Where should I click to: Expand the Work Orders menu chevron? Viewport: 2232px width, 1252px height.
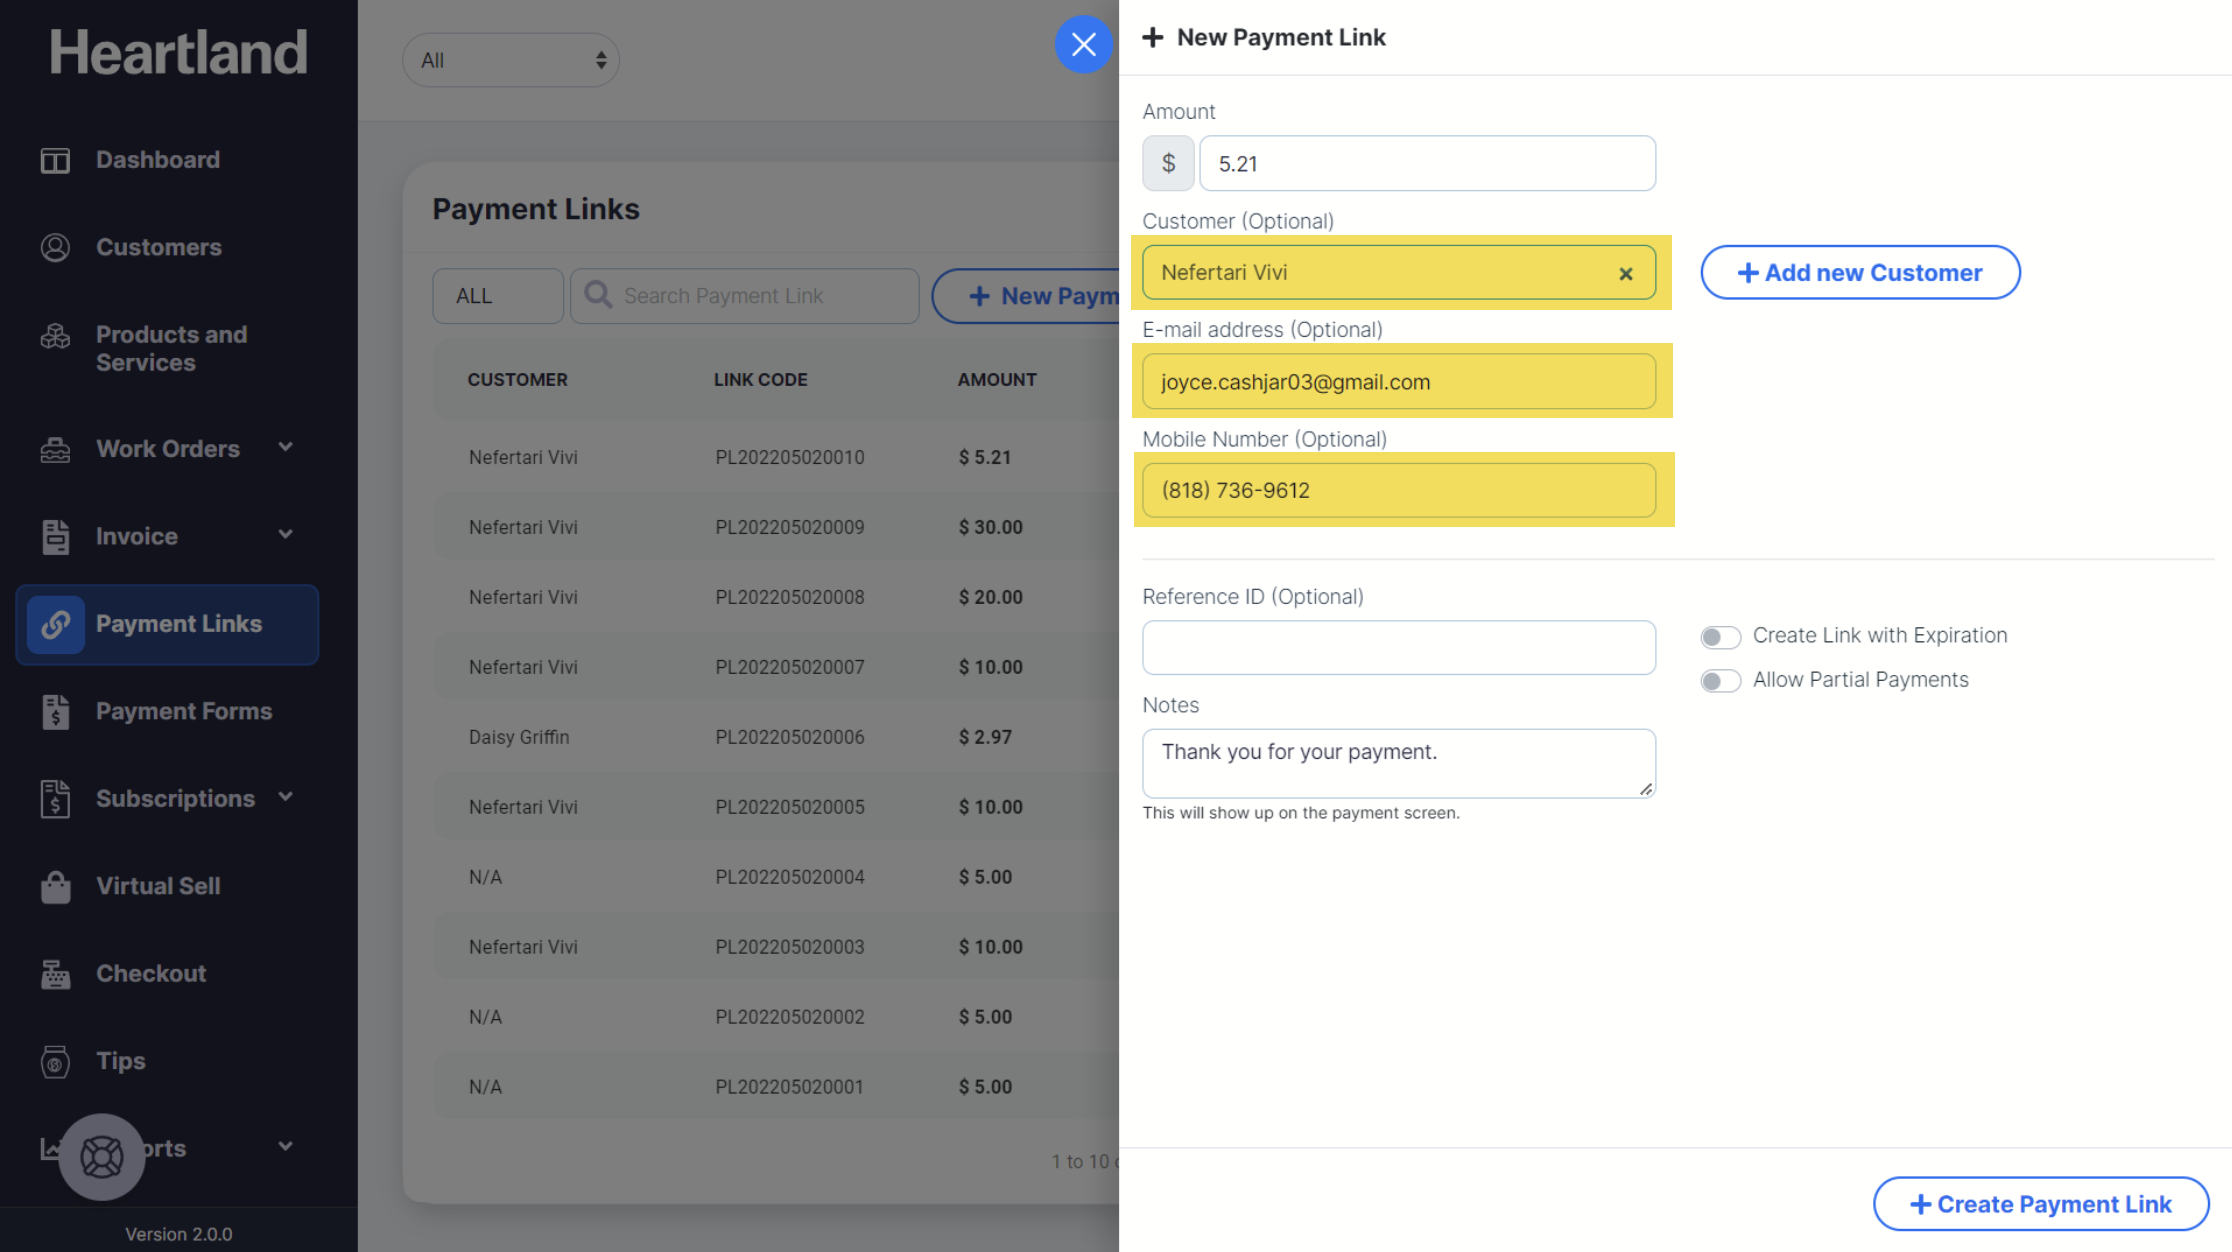tap(286, 447)
